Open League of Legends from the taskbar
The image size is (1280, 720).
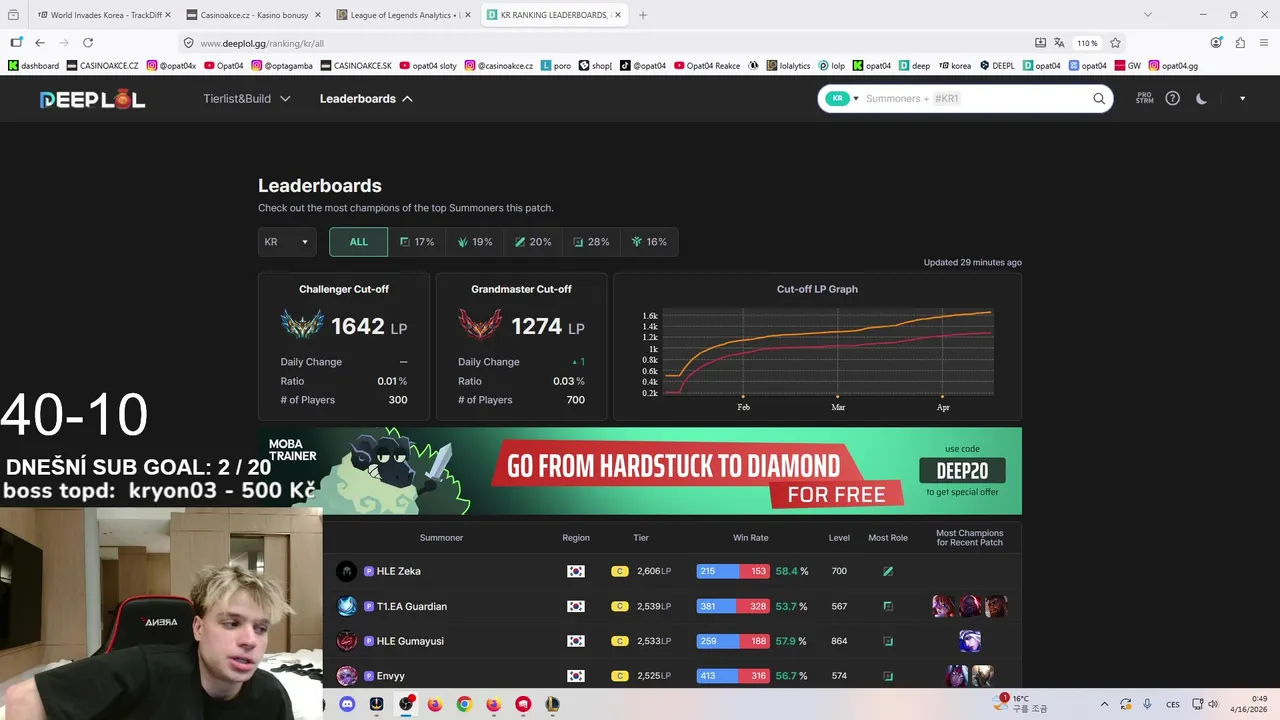[x=552, y=704]
